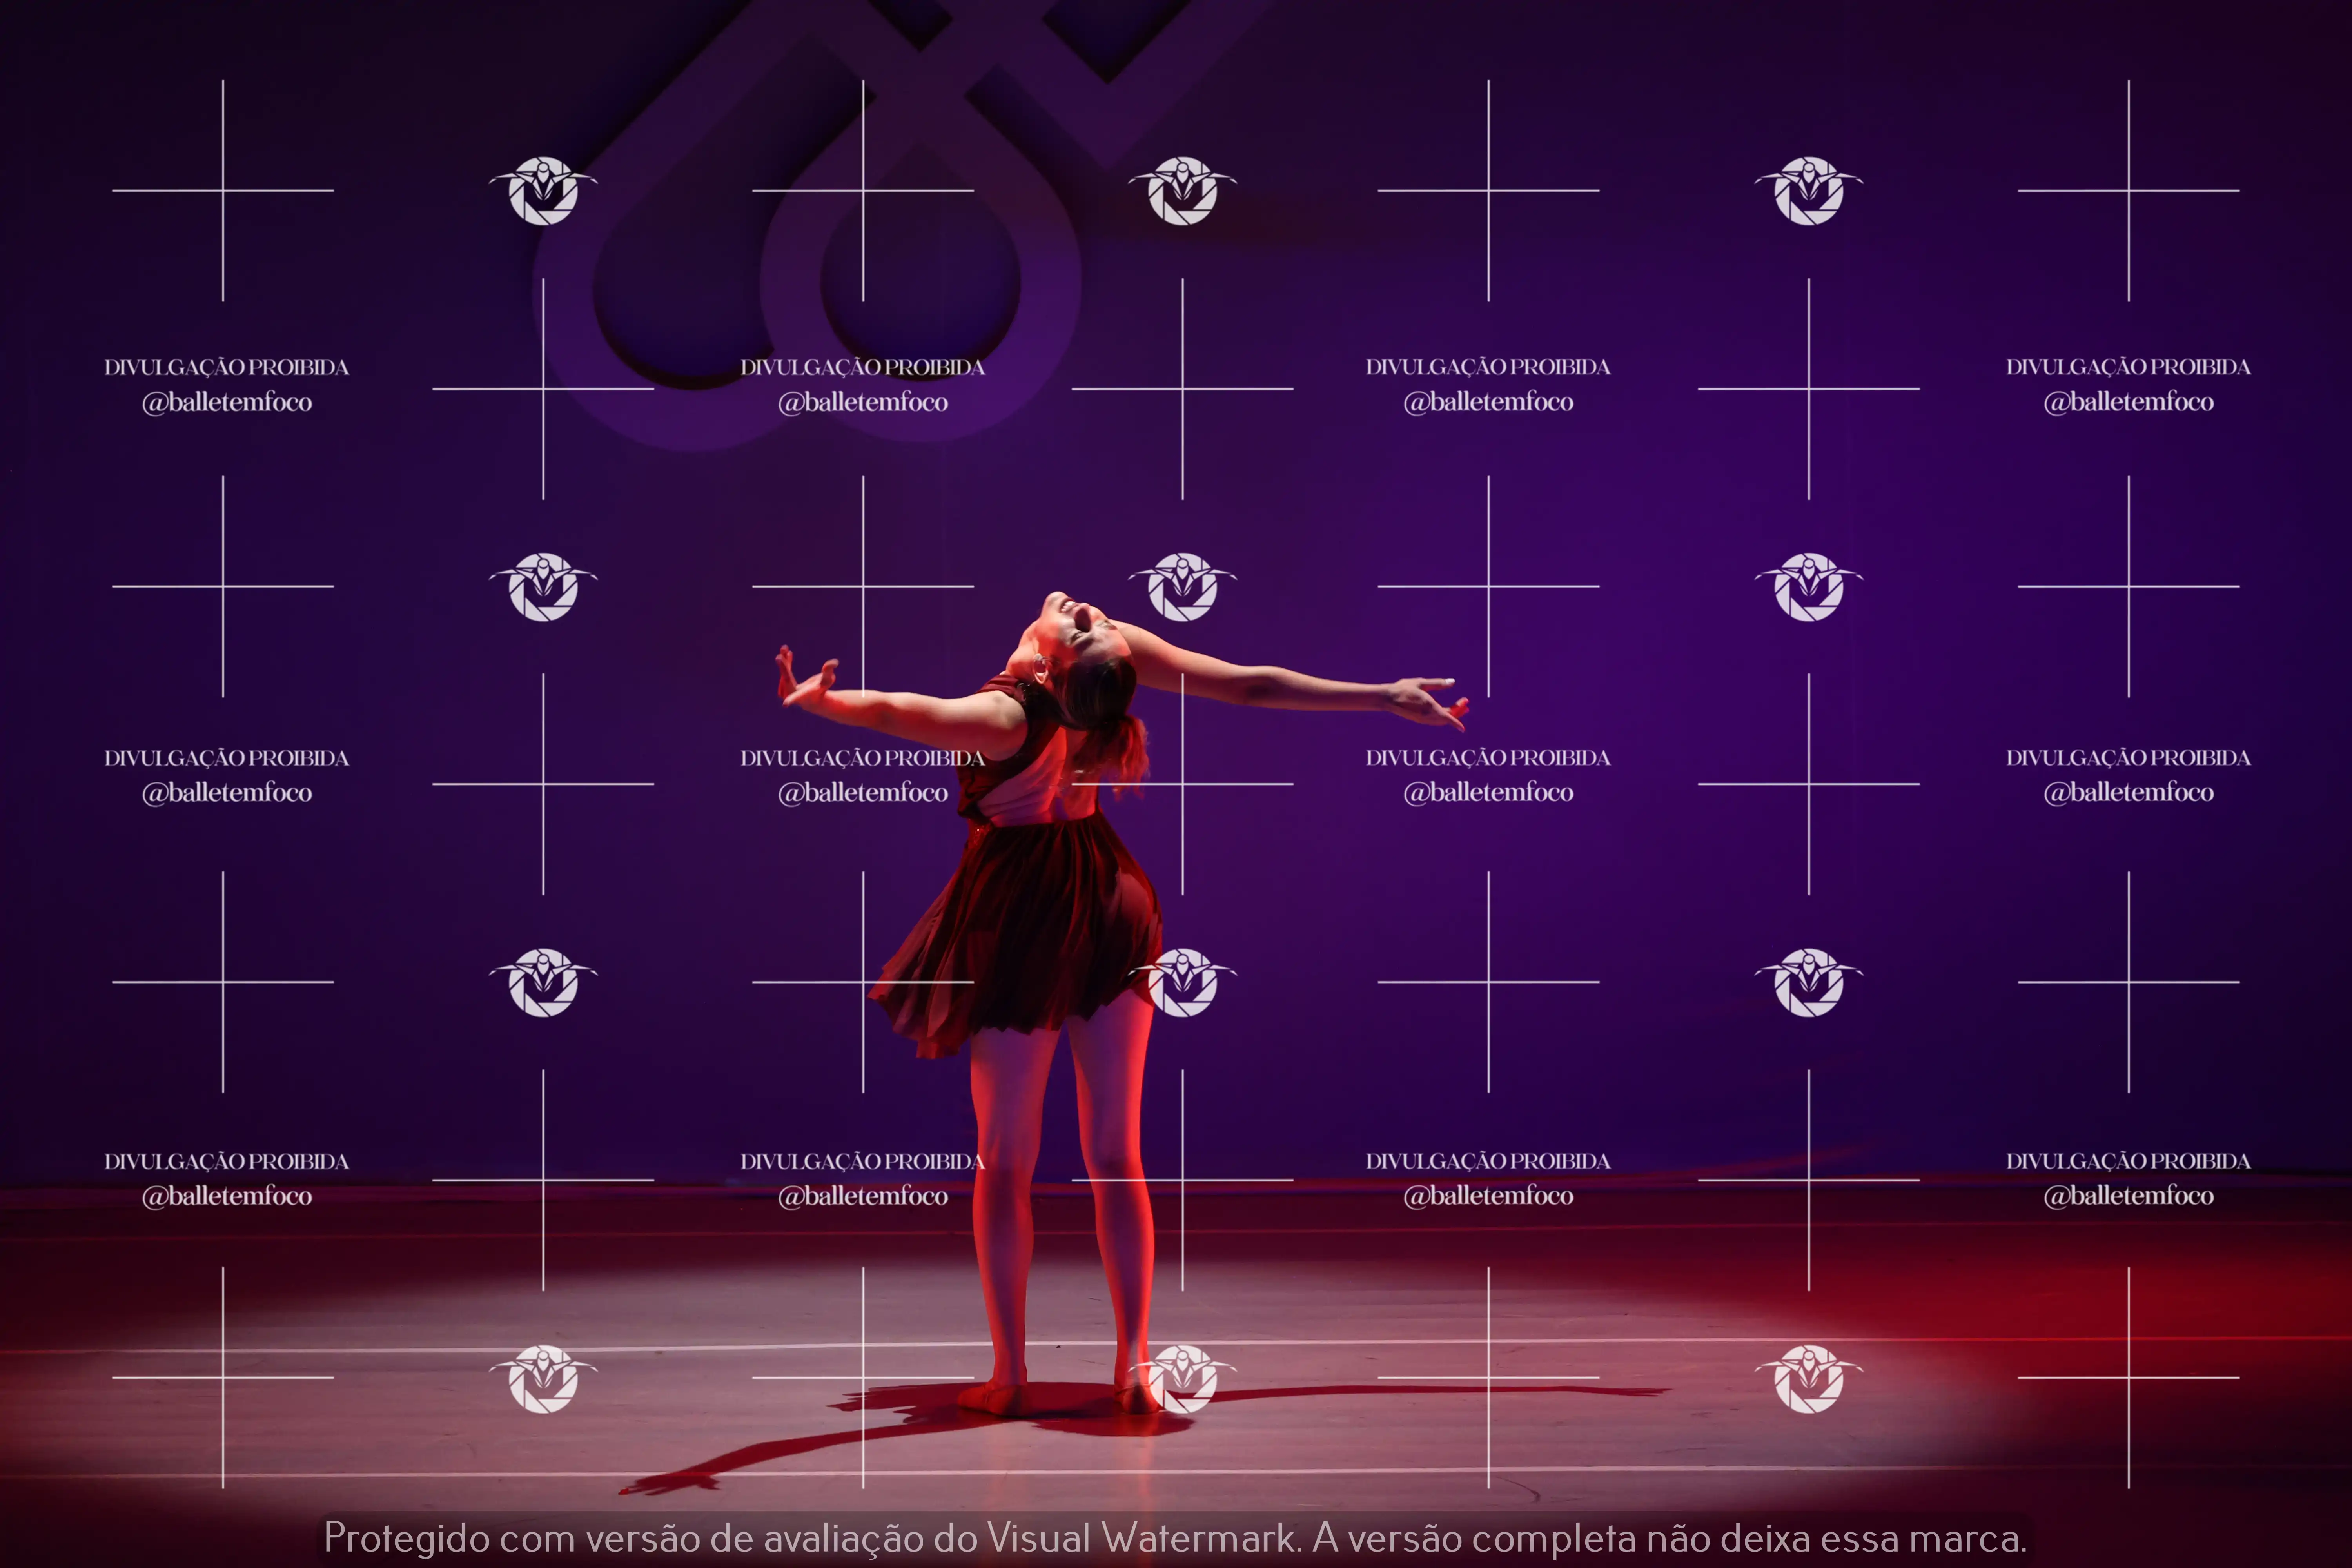Click the top-right @balletemfoco handle text
2352x1568 pixels.
click(x=2128, y=402)
